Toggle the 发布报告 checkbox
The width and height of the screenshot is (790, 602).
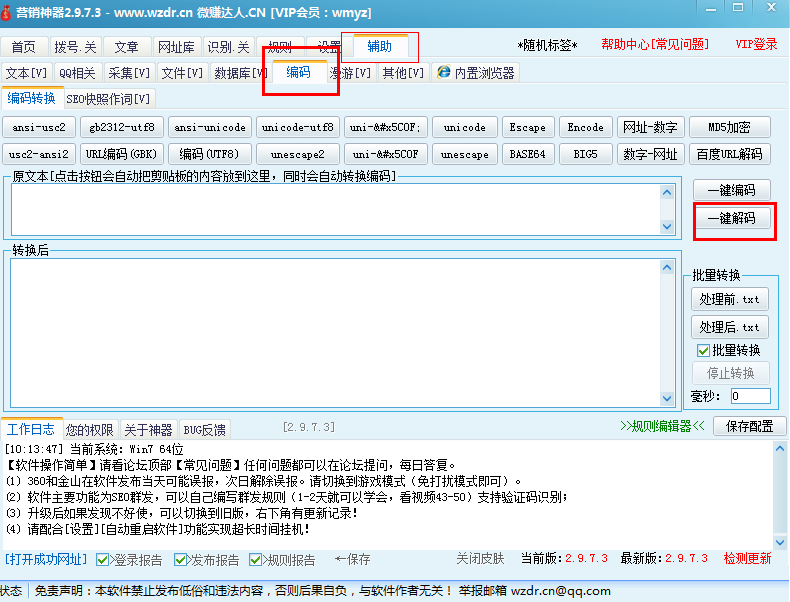(x=180, y=560)
